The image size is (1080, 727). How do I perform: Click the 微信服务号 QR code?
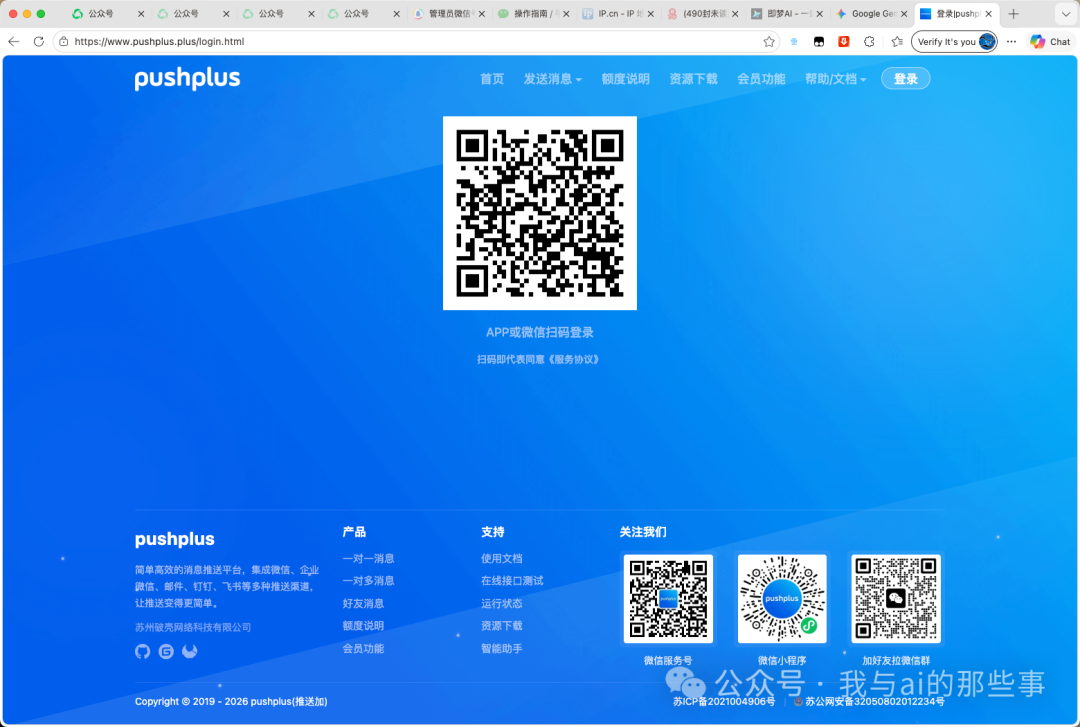coord(668,599)
